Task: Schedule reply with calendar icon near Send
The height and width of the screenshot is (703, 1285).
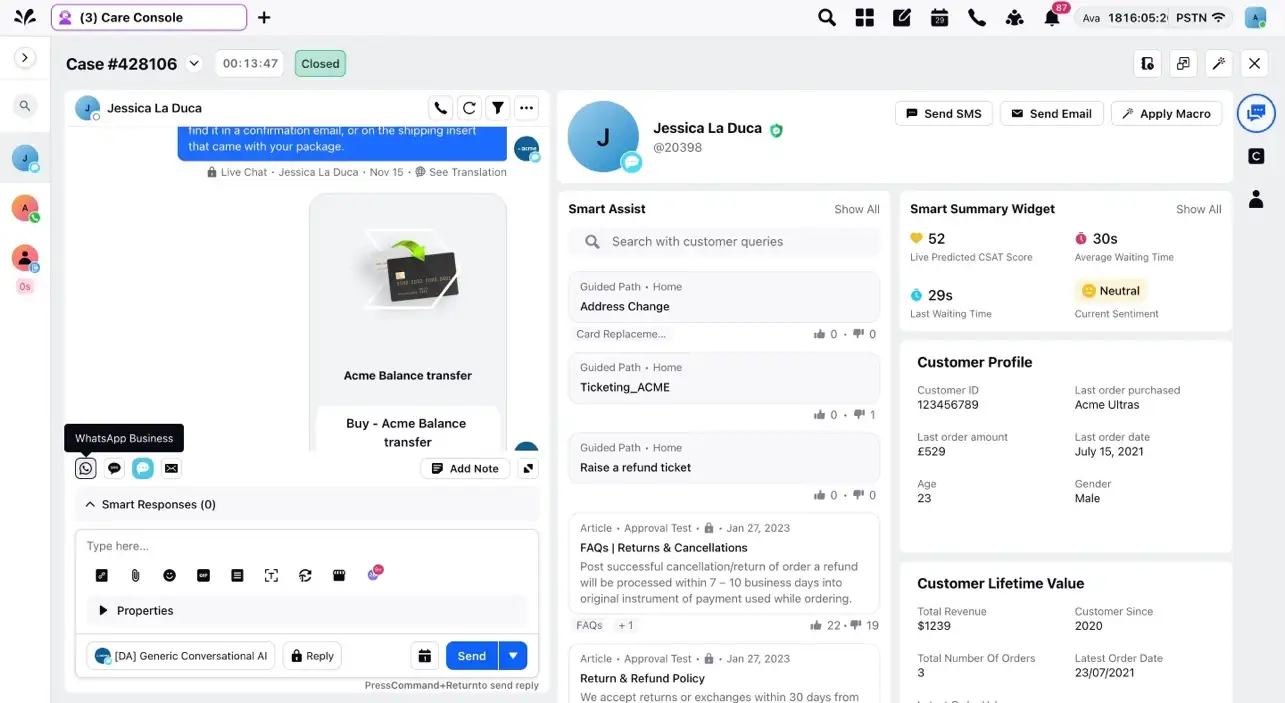Action: pyautogui.click(x=425, y=656)
